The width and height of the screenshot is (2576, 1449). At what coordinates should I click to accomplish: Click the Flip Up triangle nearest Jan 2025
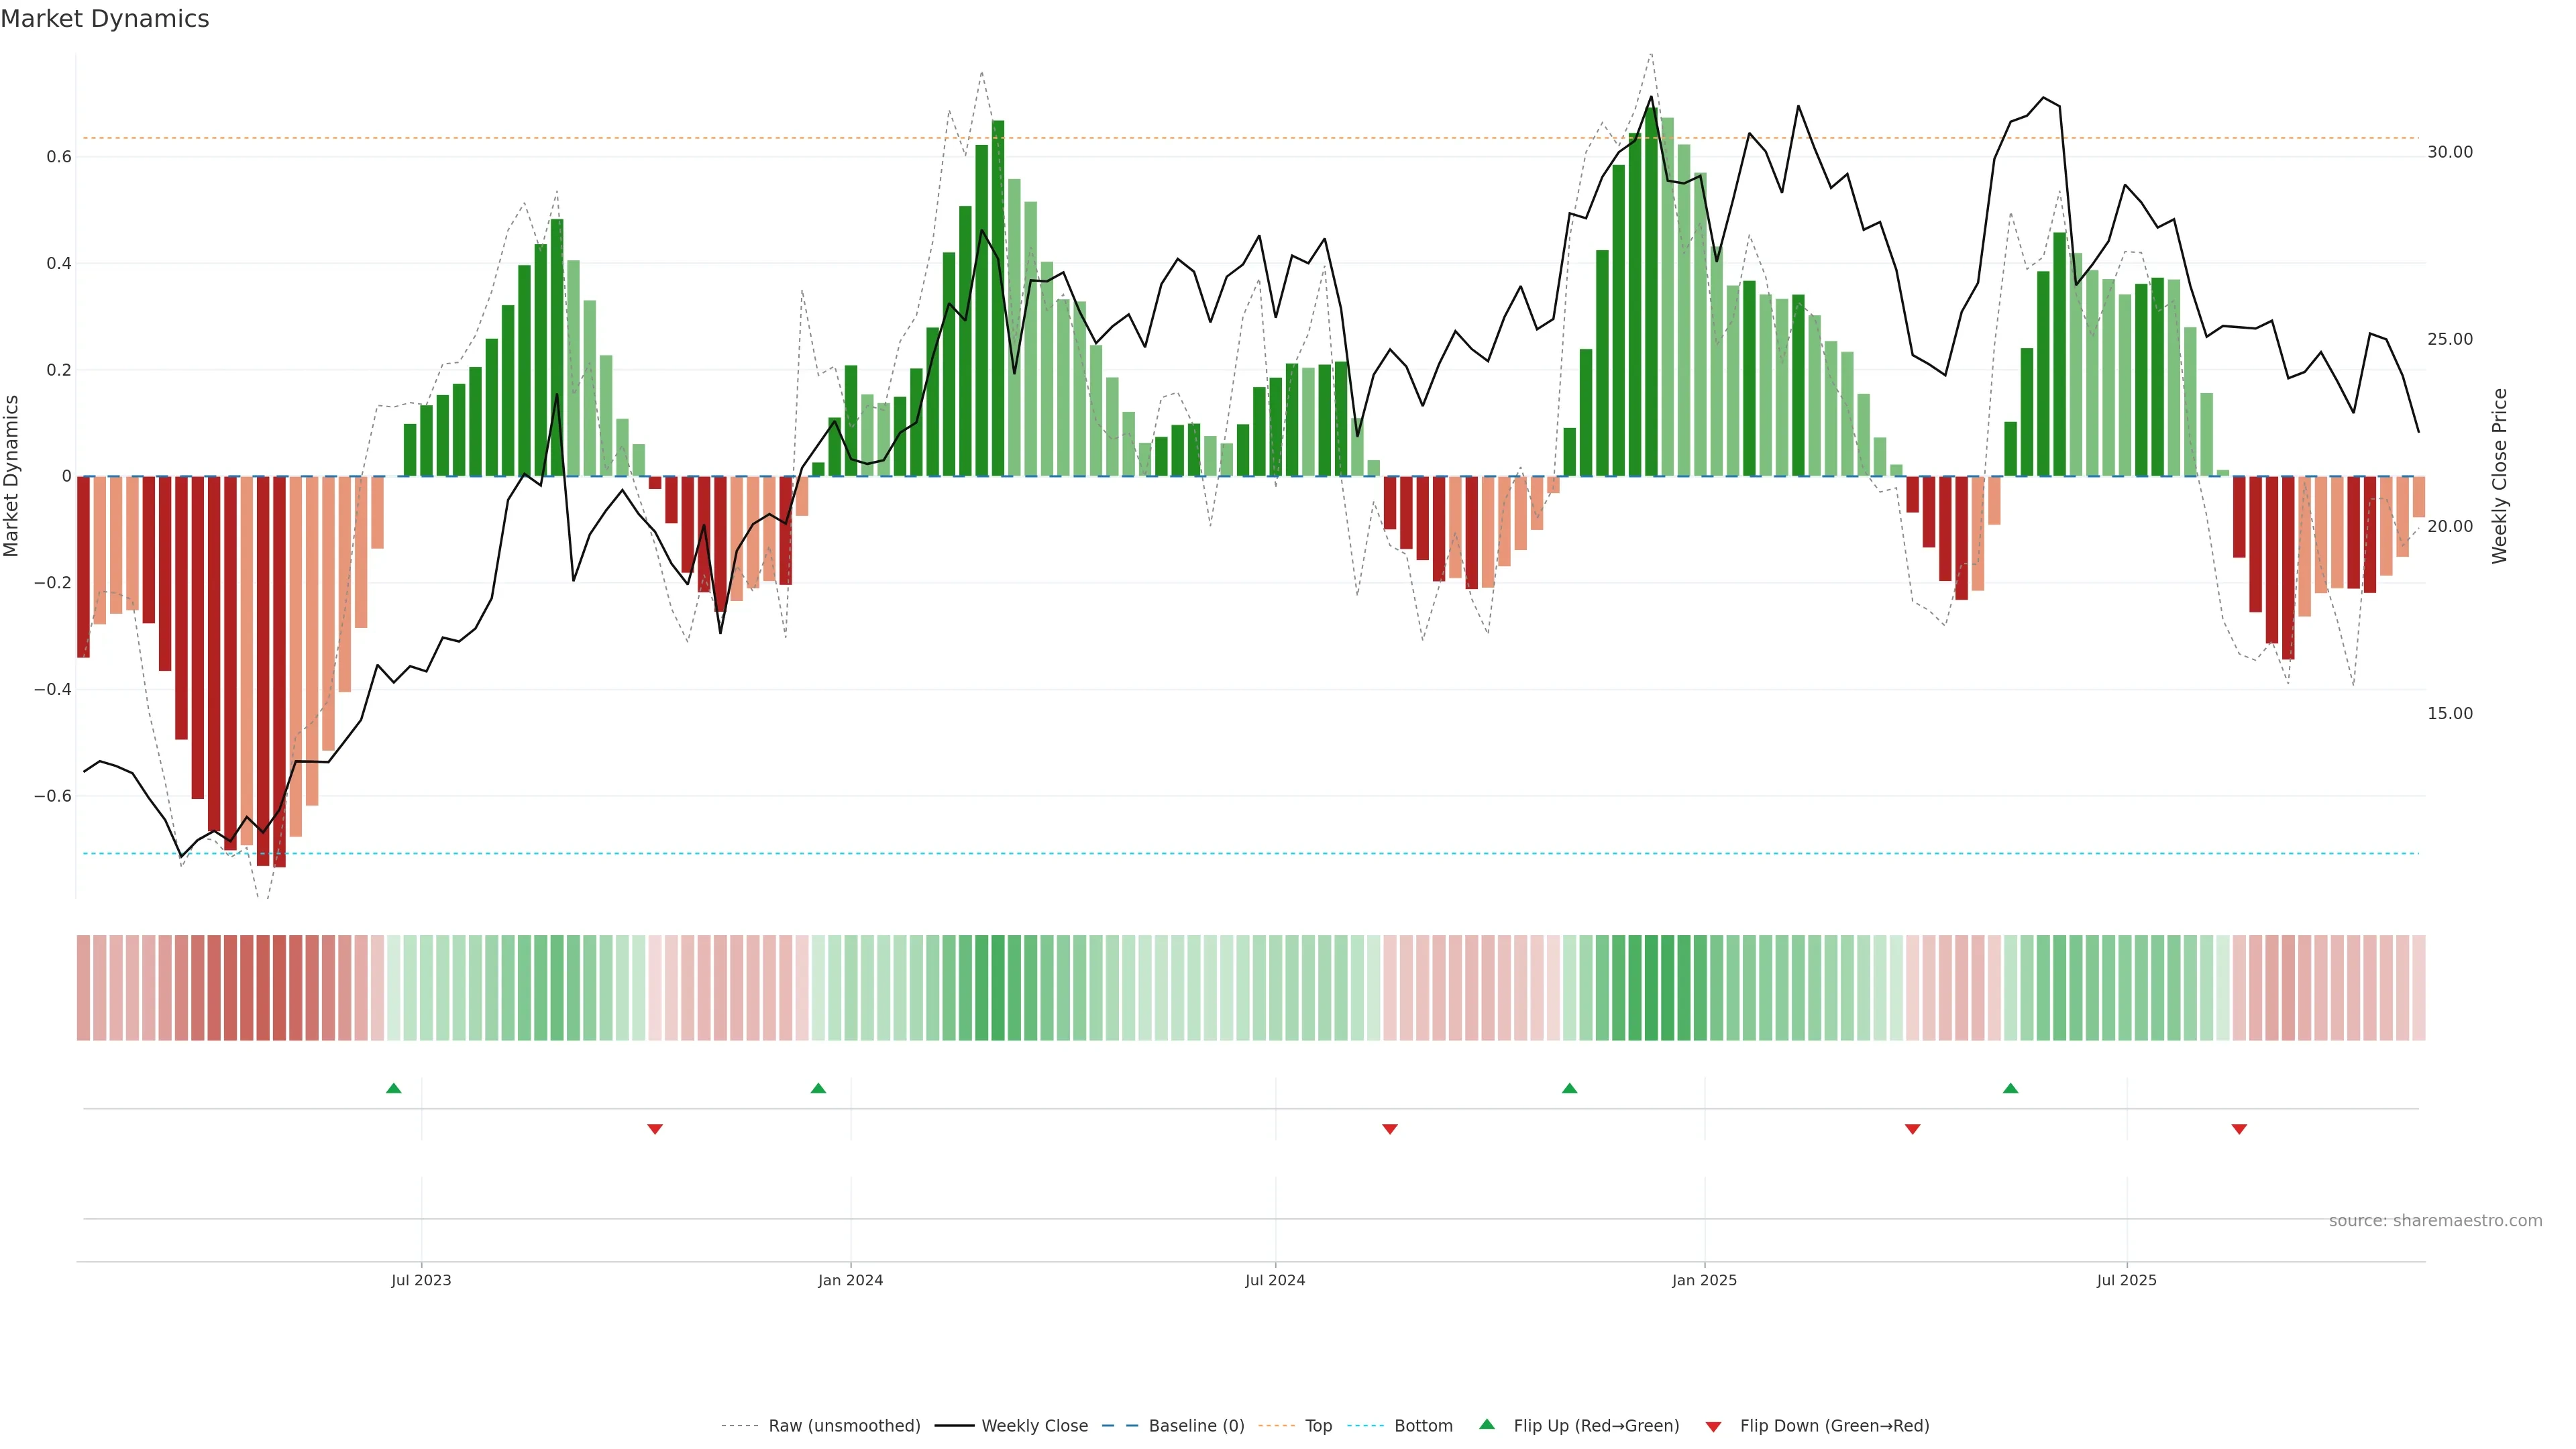pos(1569,1088)
